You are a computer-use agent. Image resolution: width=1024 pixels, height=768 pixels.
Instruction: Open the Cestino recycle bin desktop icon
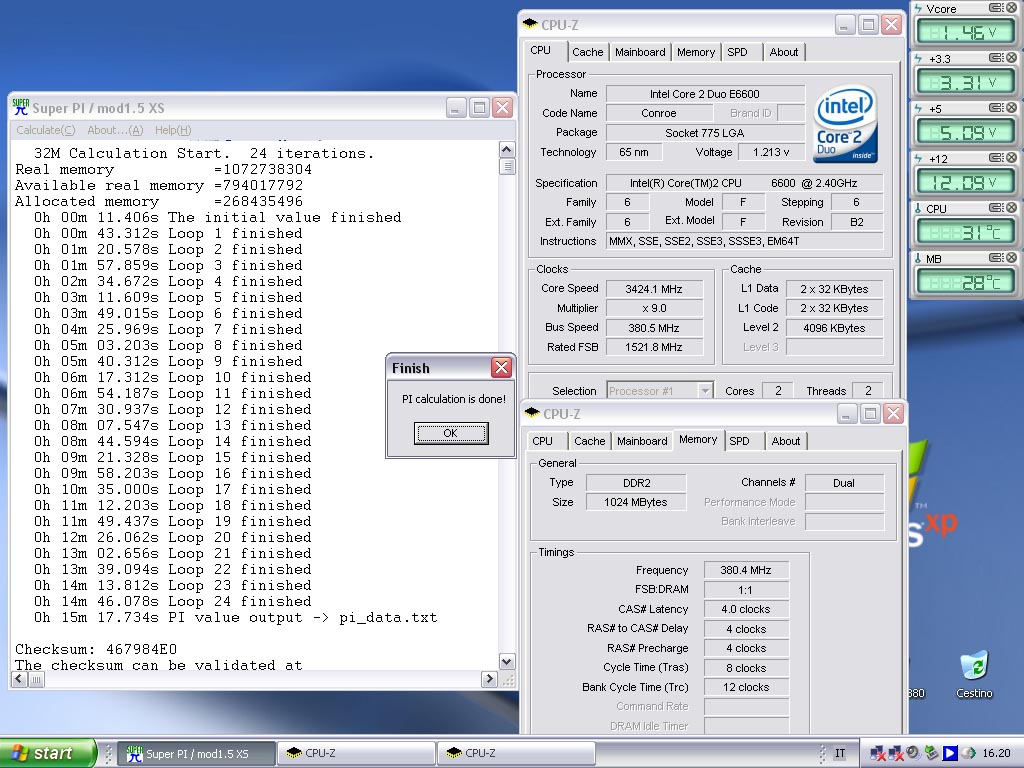[x=974, y=674]
